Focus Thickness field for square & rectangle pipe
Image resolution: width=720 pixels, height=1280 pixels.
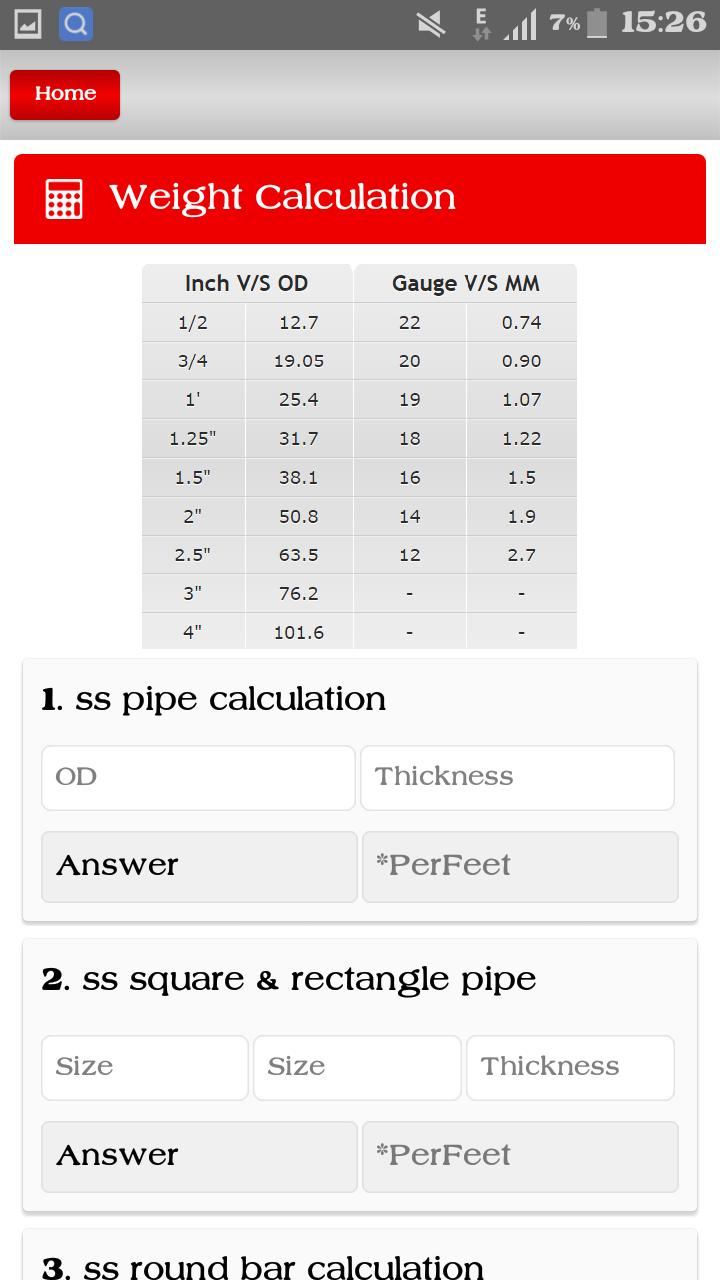[x=570, y=1067]
